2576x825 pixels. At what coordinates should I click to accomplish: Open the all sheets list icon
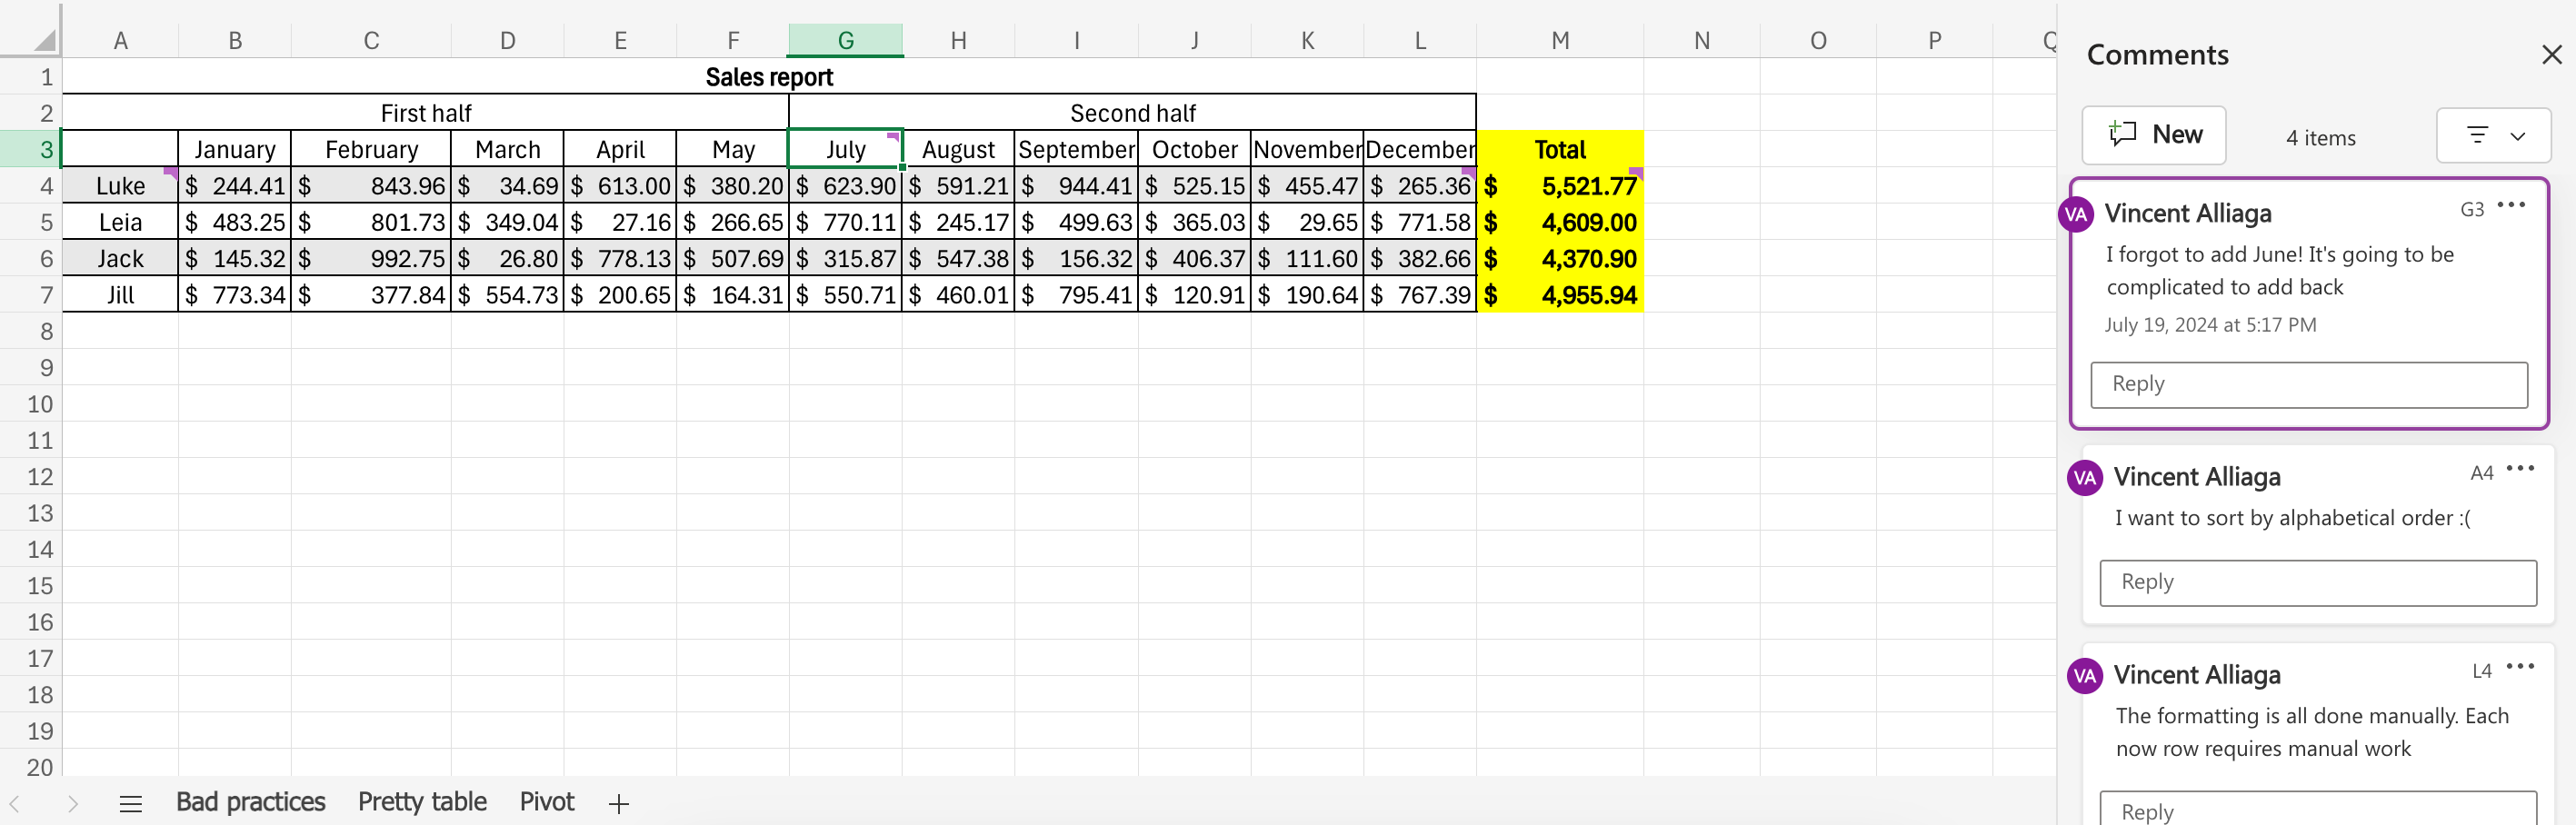coord(131,803)
